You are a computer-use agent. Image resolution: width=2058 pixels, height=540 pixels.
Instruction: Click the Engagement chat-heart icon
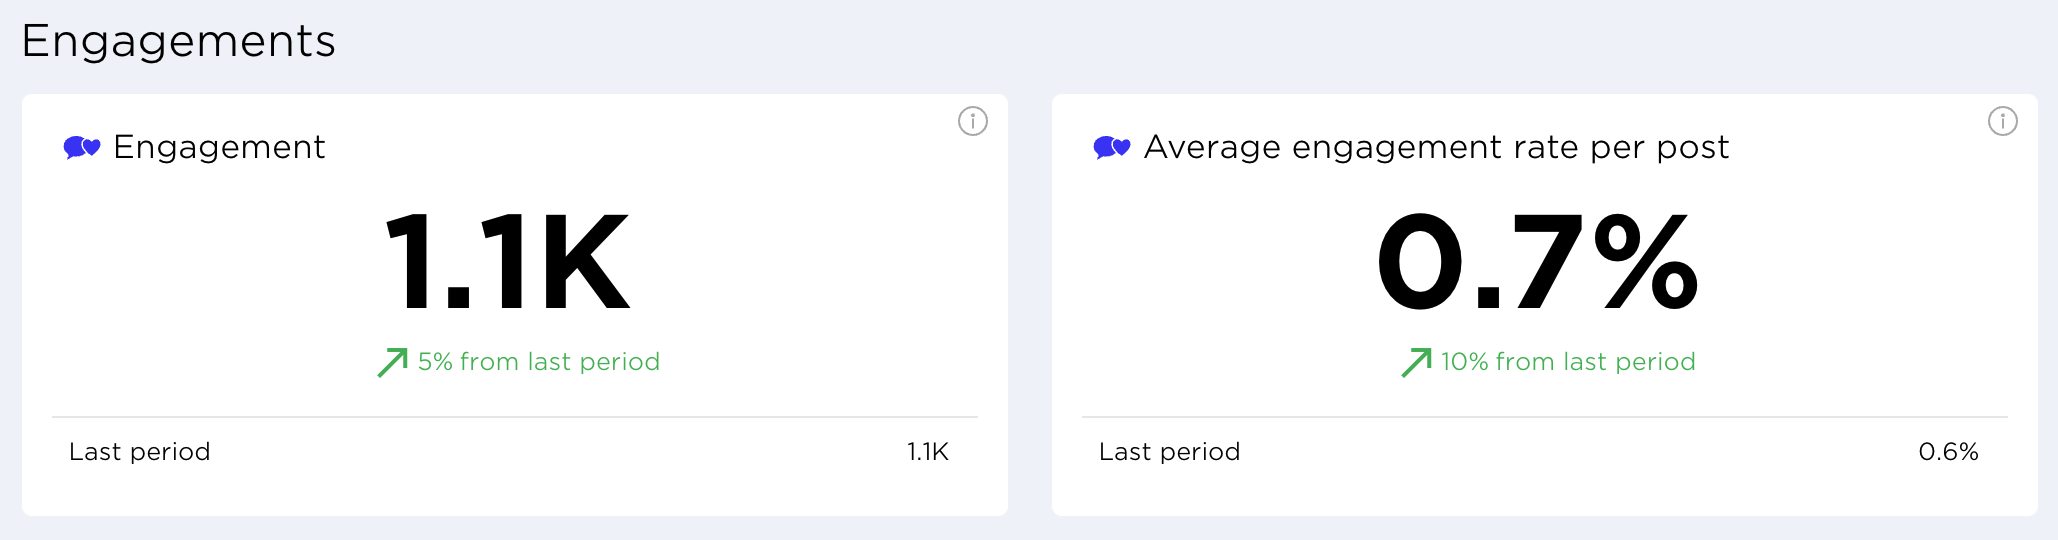coord(82,148)
